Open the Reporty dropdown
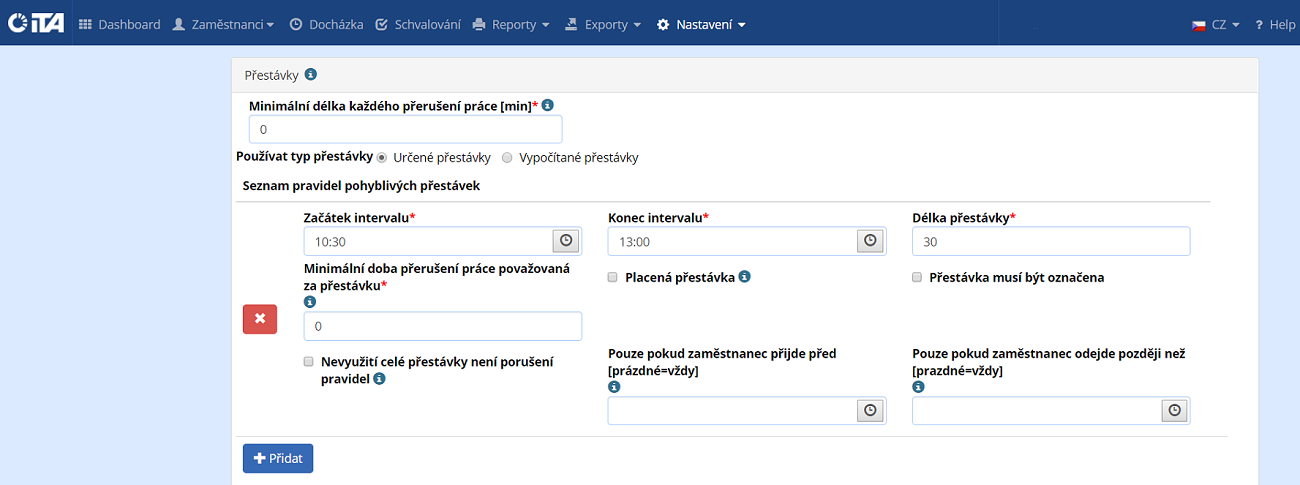1300x485 pixels. coord(511,24)
